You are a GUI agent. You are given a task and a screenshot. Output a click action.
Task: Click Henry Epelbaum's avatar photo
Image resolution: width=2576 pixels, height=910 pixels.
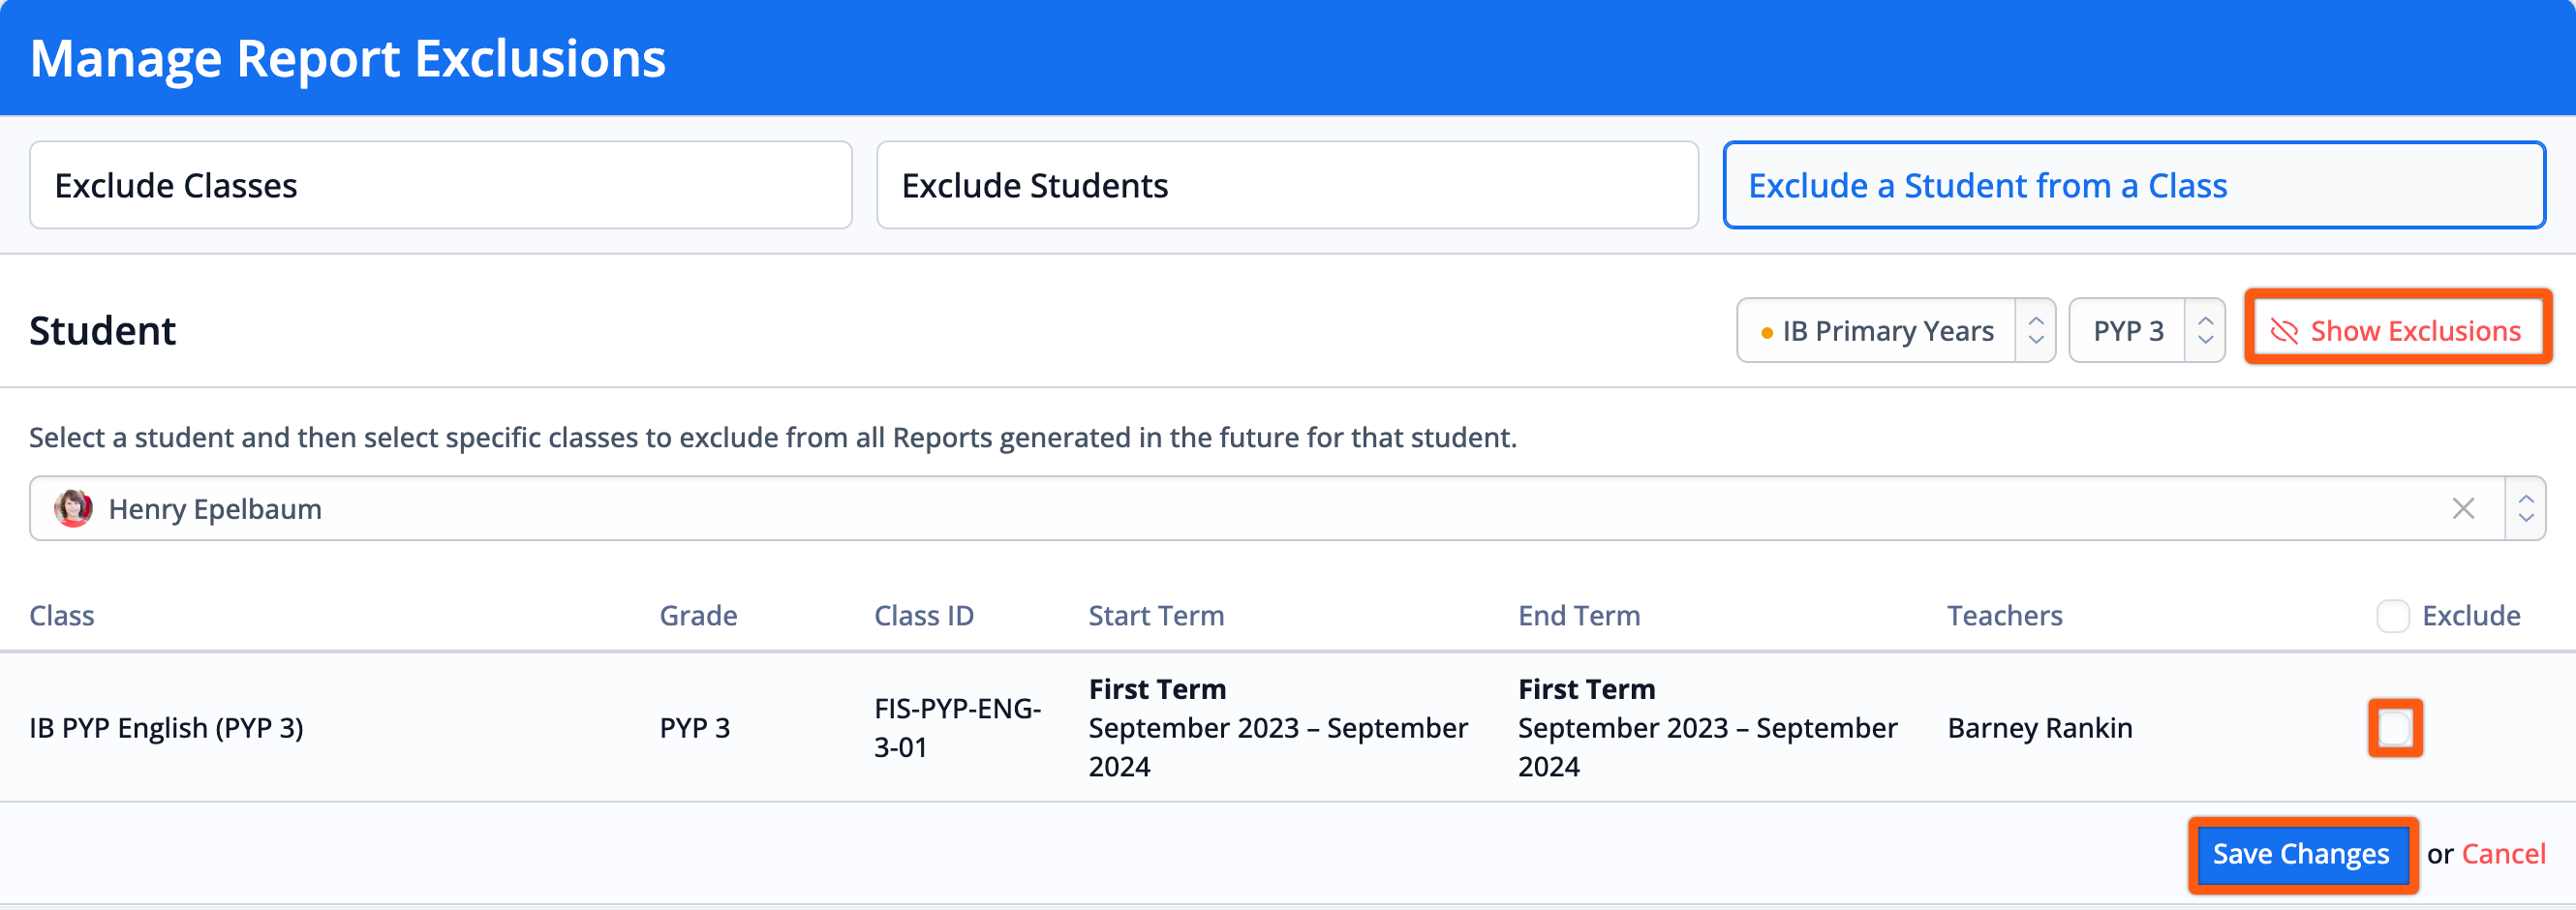click(73, 509)
